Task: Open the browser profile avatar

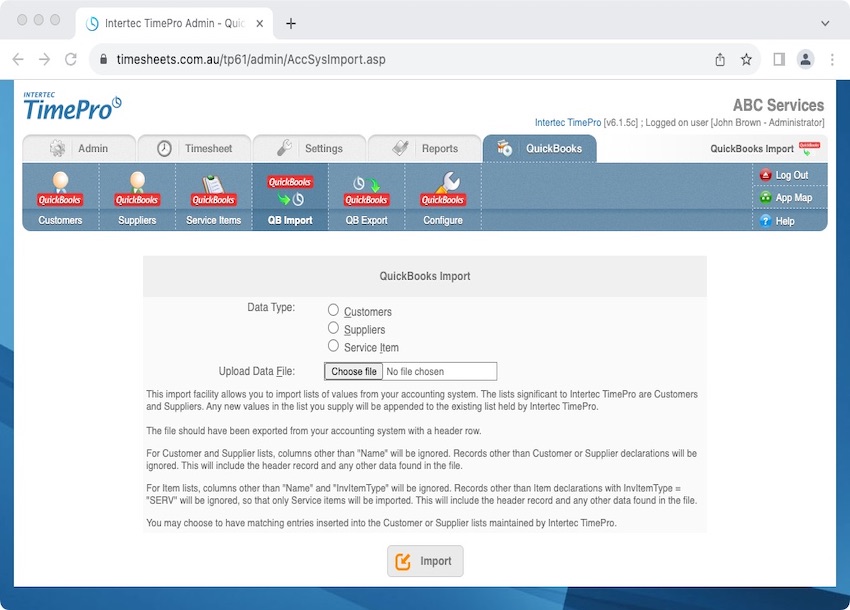Action: point(806,59)
